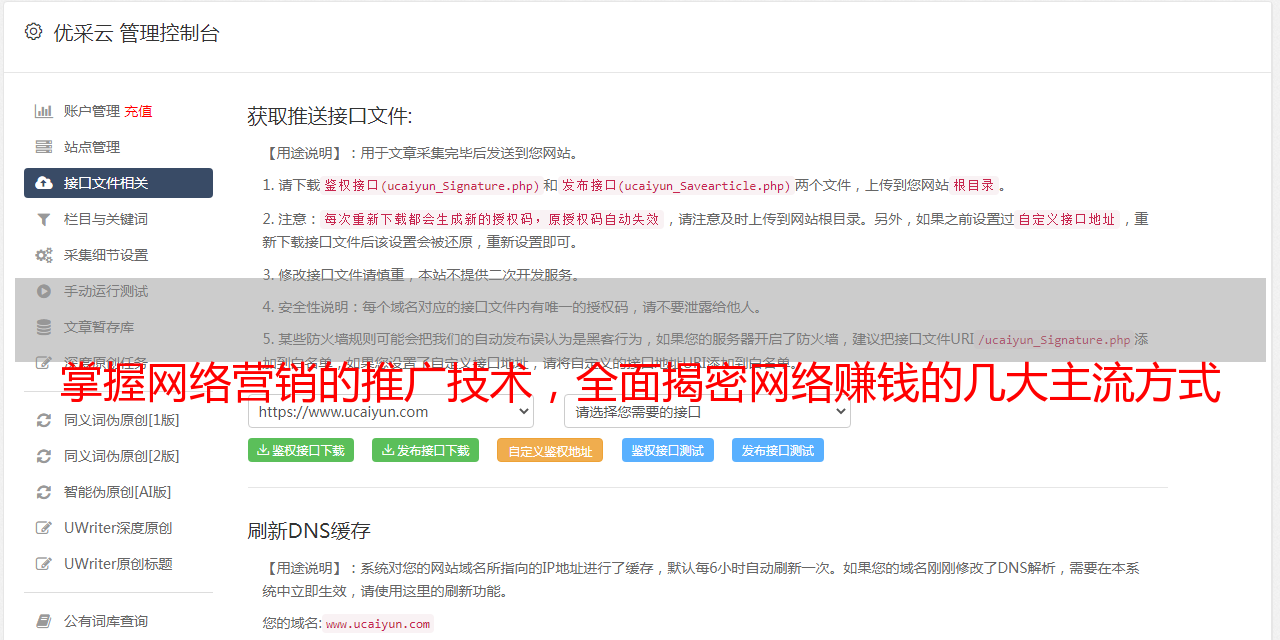Select 接口文件相关 in the sidebar
The height and width of the screenshot is (640, 1280).
coord(118,183)
